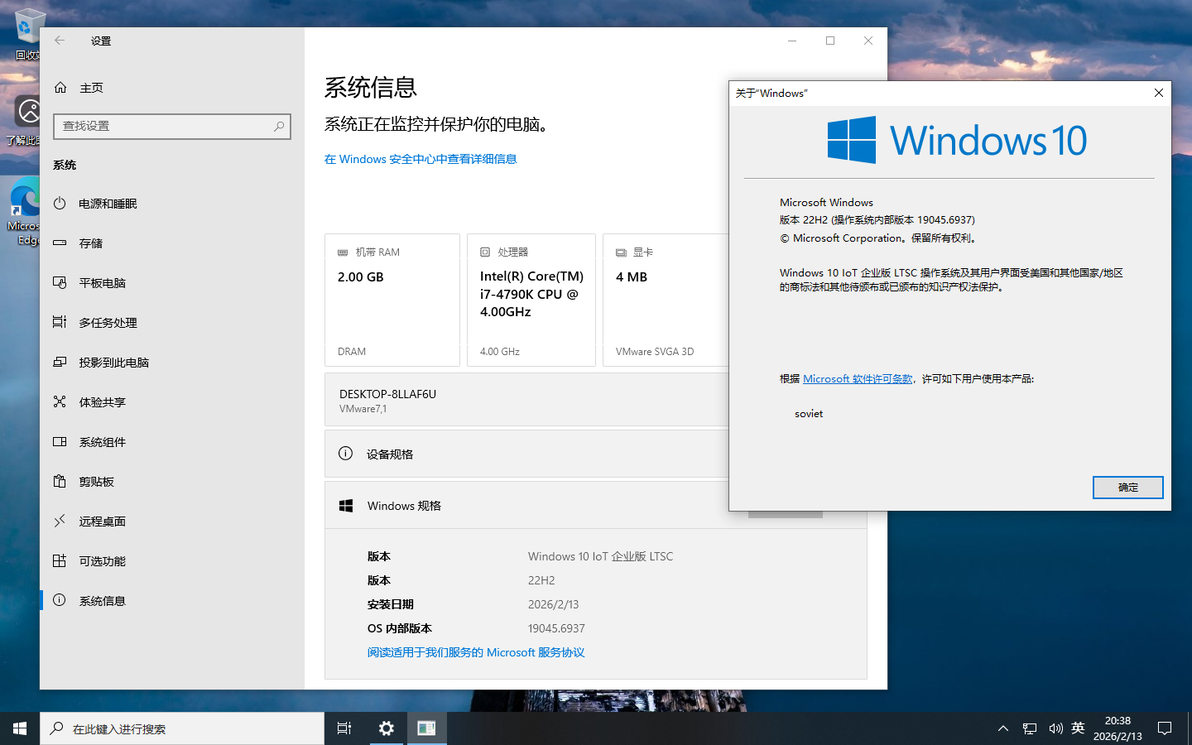Click the licensed user name soviet

pyautogui.click(x=809, y=414)
